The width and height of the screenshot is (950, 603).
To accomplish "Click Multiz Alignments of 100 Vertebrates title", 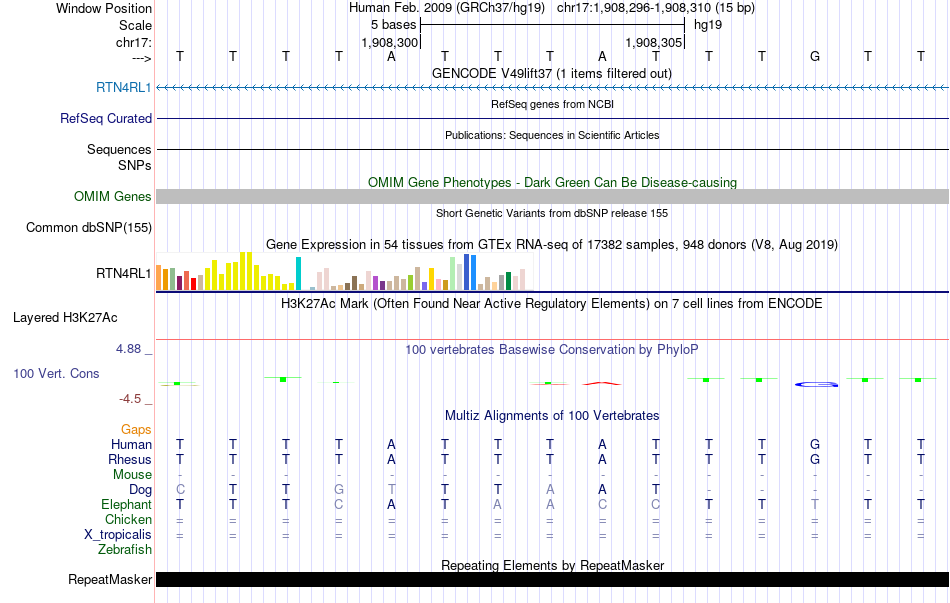I will pyautogui.click(x=551, y=416).
